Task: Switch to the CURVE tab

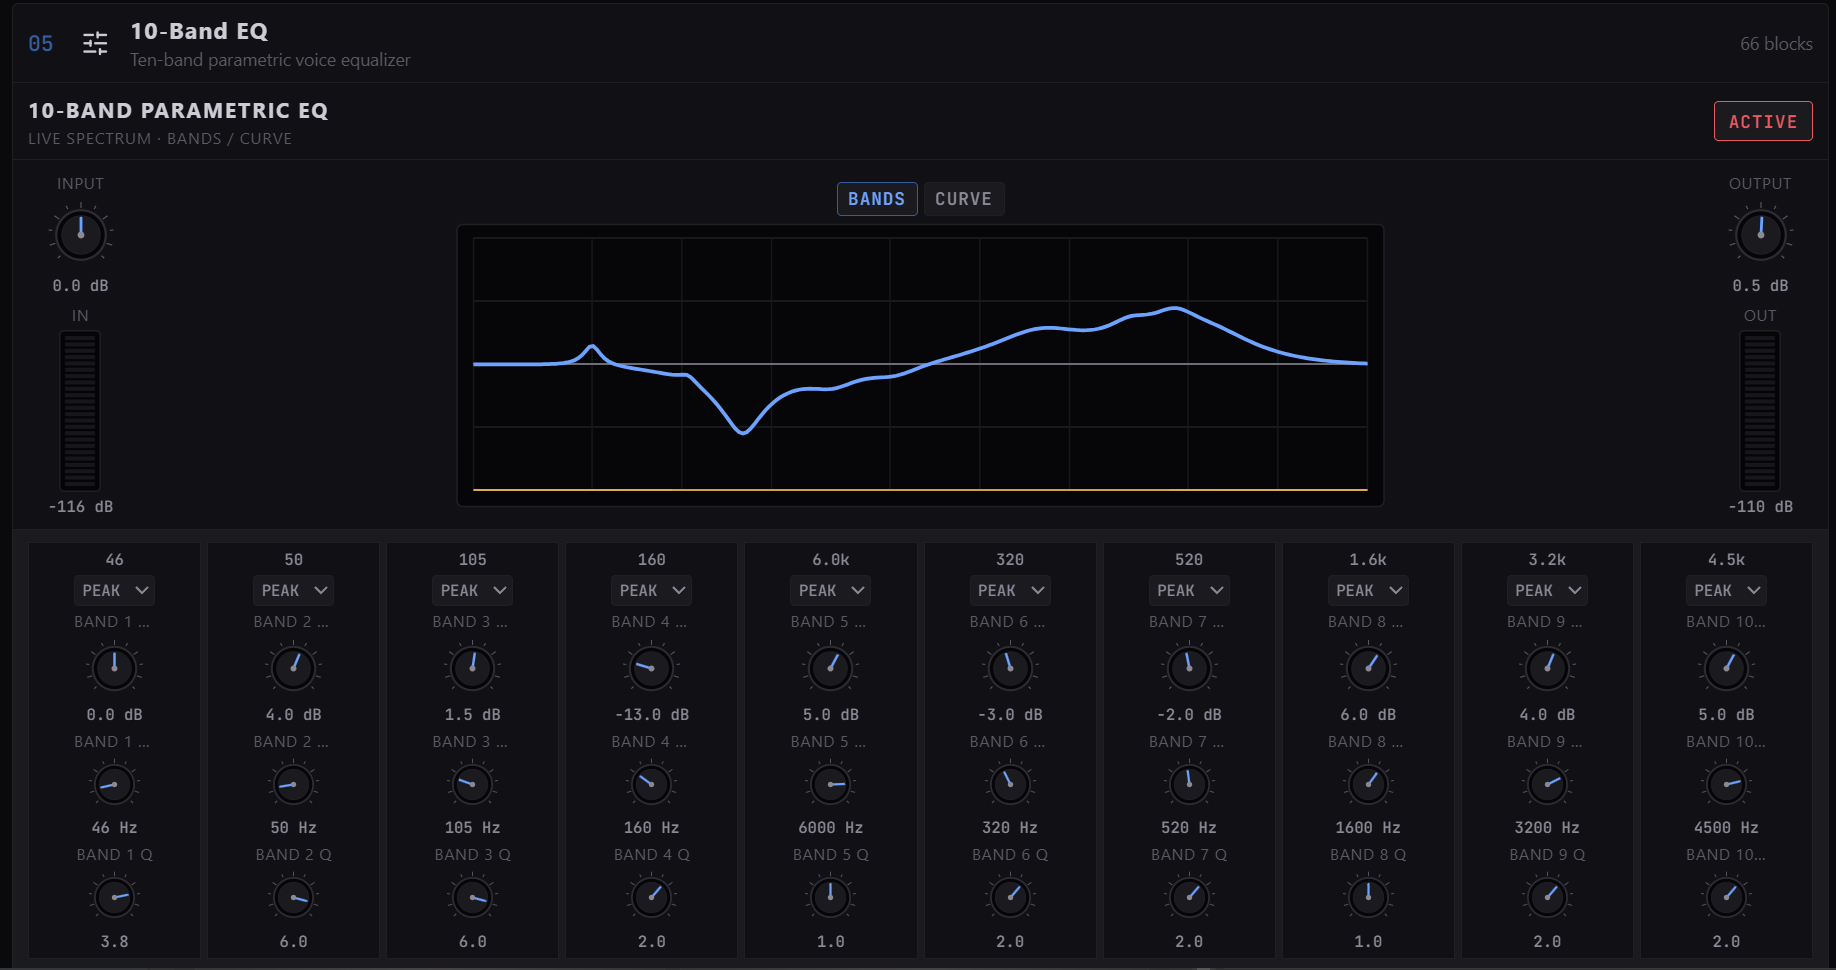Action: tap(963, 199)
